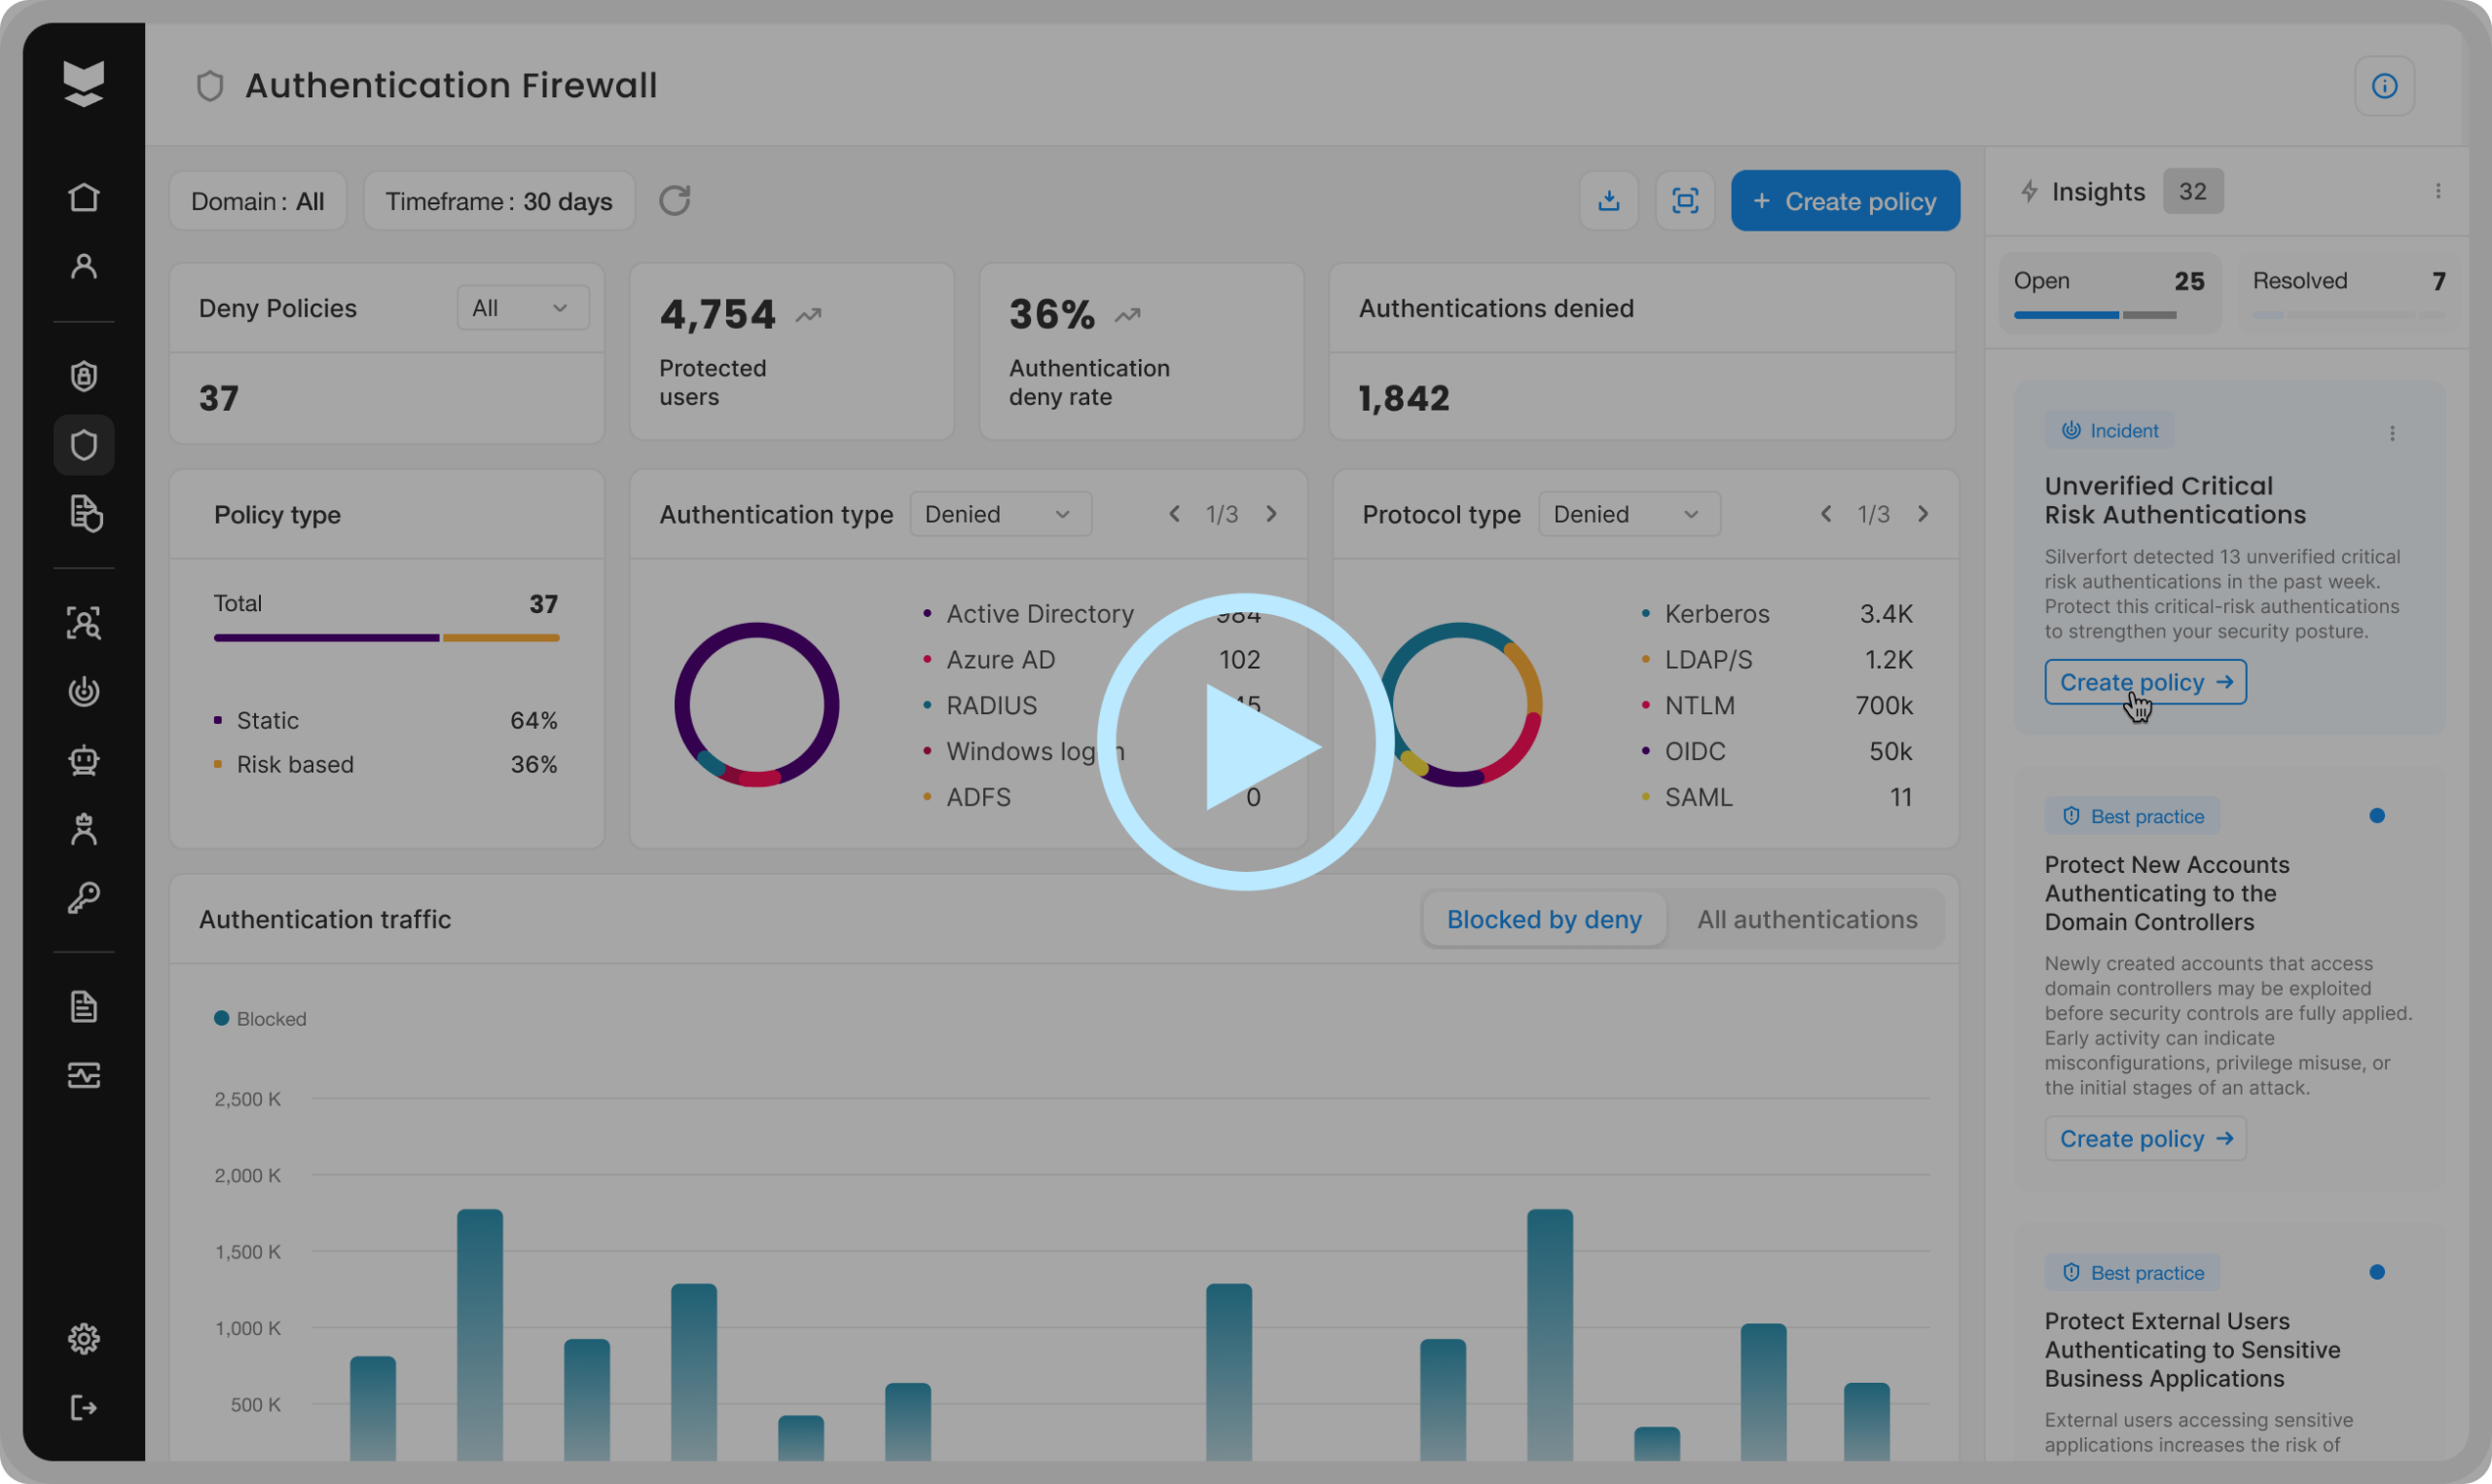The height and width of the screenshot is (1484, 2492).
Task: Open the info icon at top right
Action: [x=2384, y=86]
